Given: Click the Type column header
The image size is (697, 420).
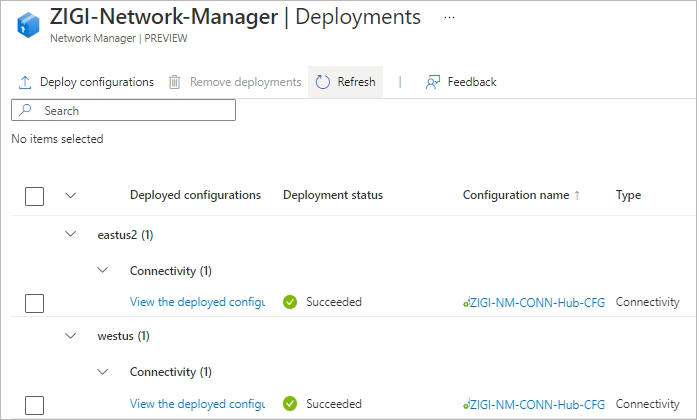Looking at the screenshot, I should [x=628, y=195].
